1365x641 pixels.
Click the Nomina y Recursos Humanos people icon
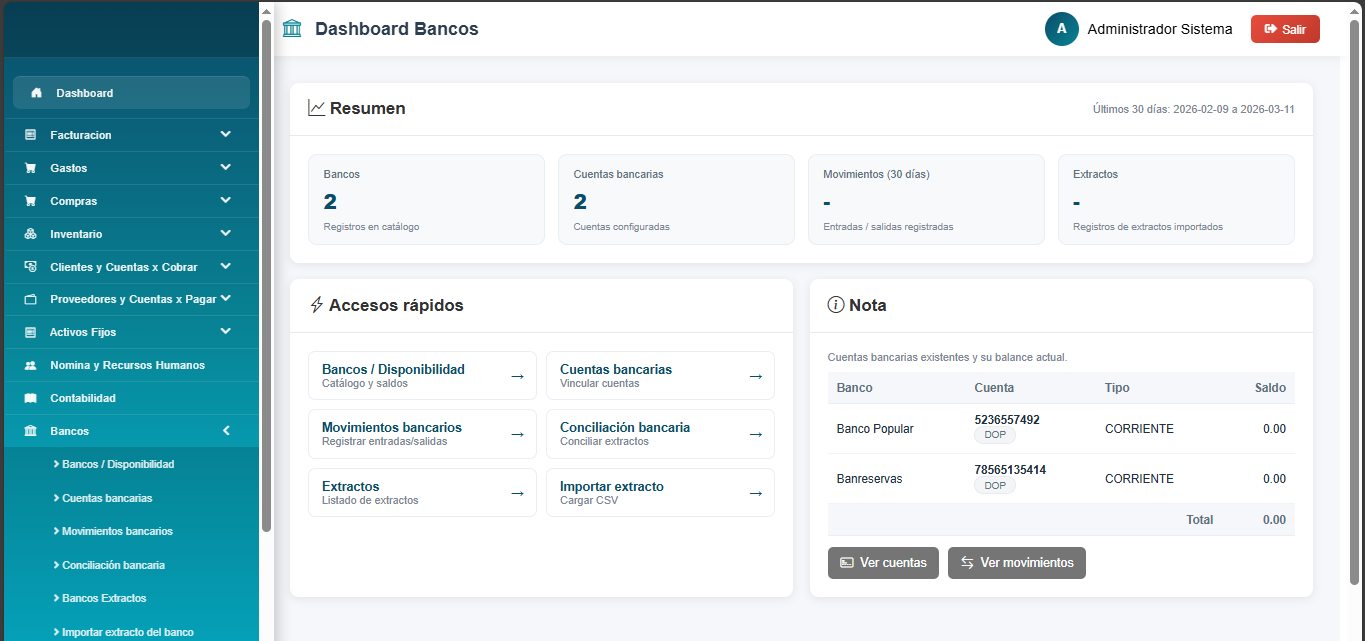coord(30,365)
